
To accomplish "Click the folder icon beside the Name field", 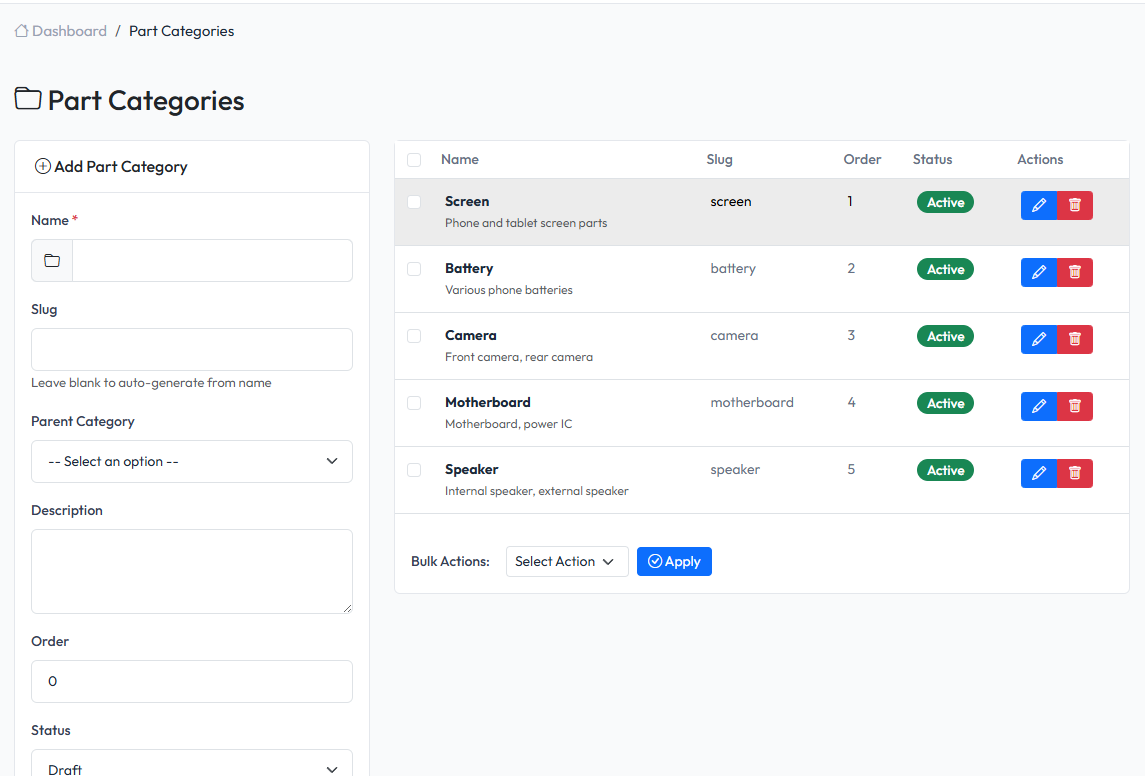I will pos(51,260).
